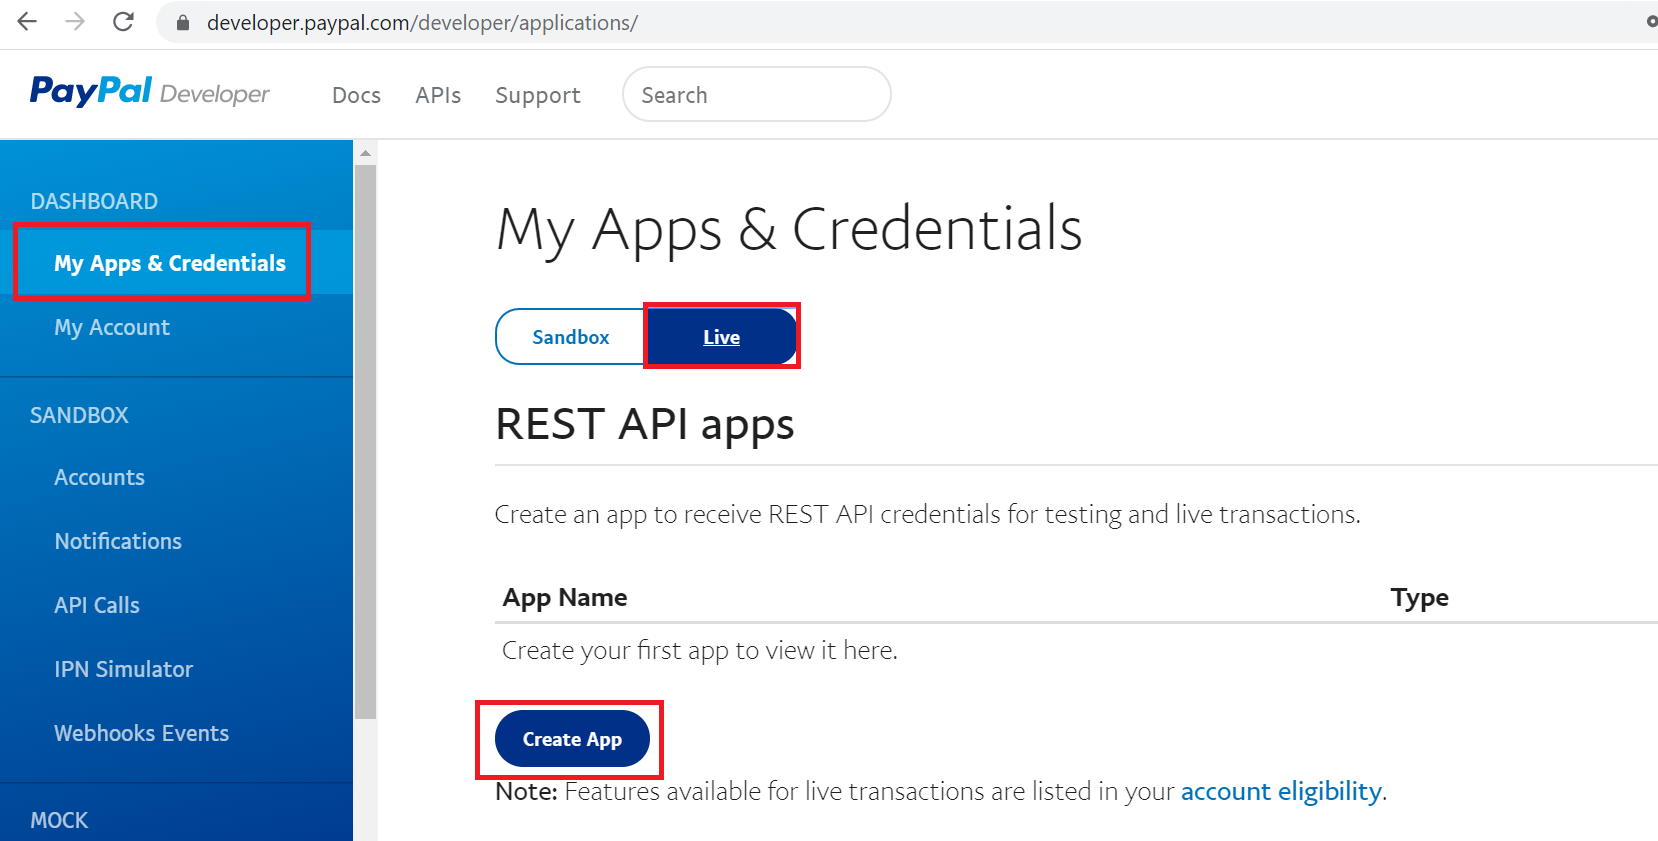Click the Search field

point(756,94)
